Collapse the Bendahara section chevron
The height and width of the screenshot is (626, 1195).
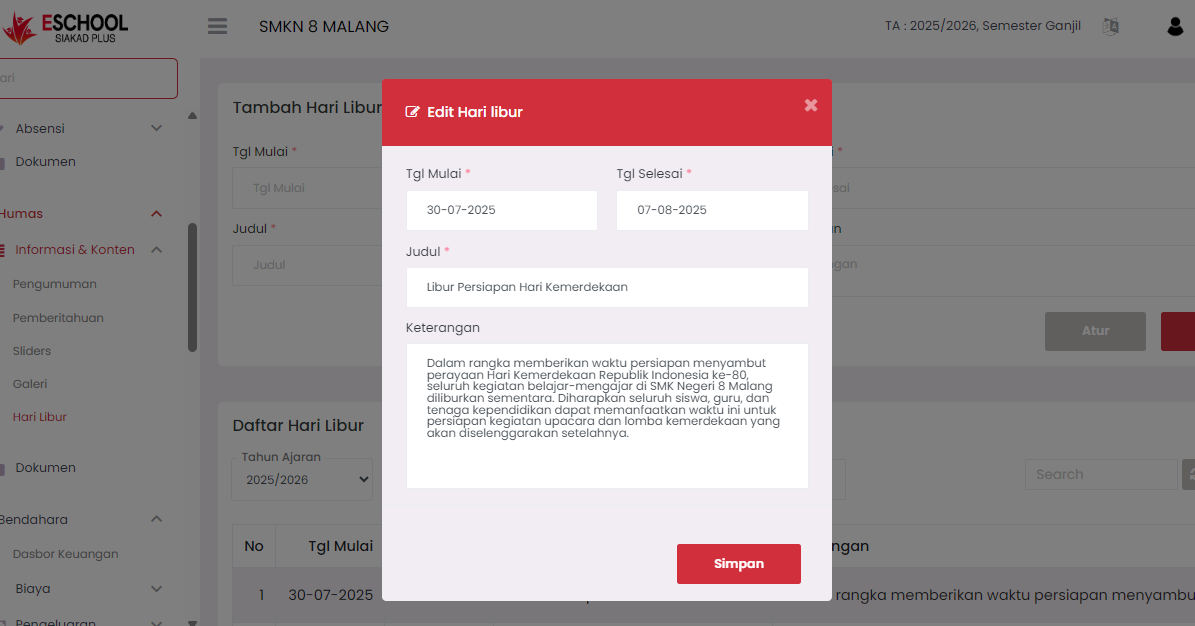pyautogui.click(x=156, y=520)
